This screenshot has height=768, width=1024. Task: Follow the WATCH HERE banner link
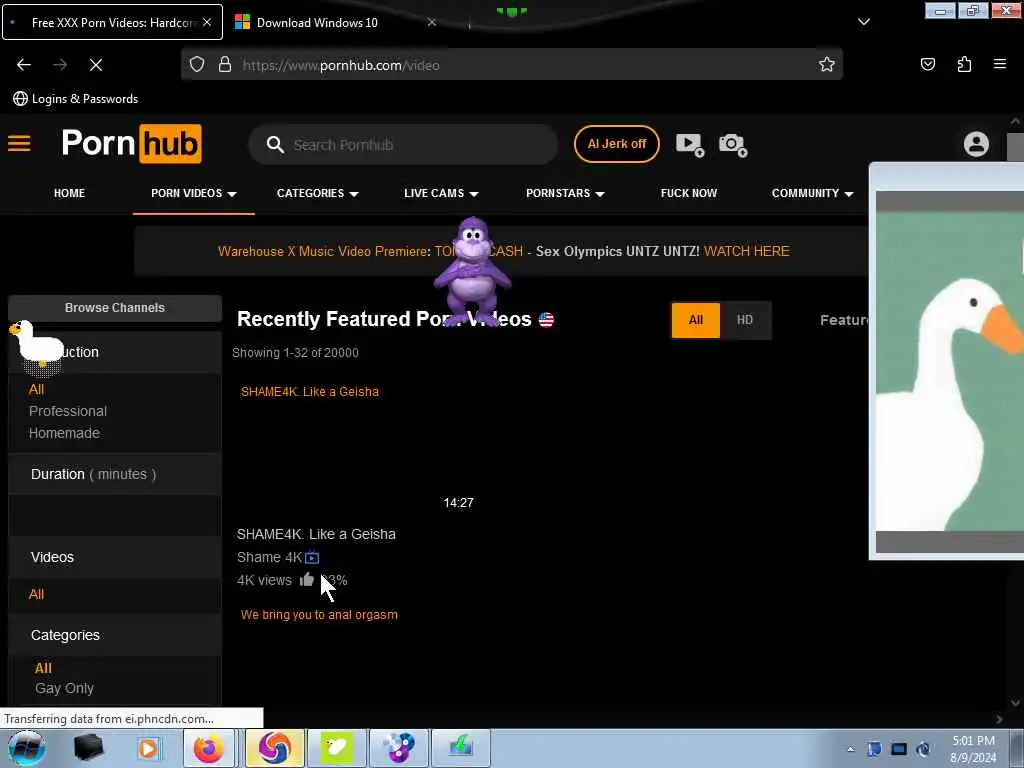(746, 251)
